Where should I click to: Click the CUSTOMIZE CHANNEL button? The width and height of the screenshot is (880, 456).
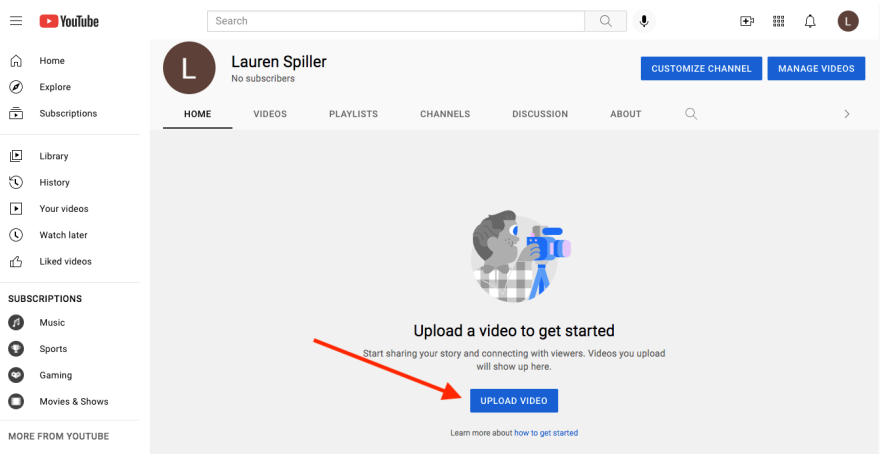pos(702,68)
